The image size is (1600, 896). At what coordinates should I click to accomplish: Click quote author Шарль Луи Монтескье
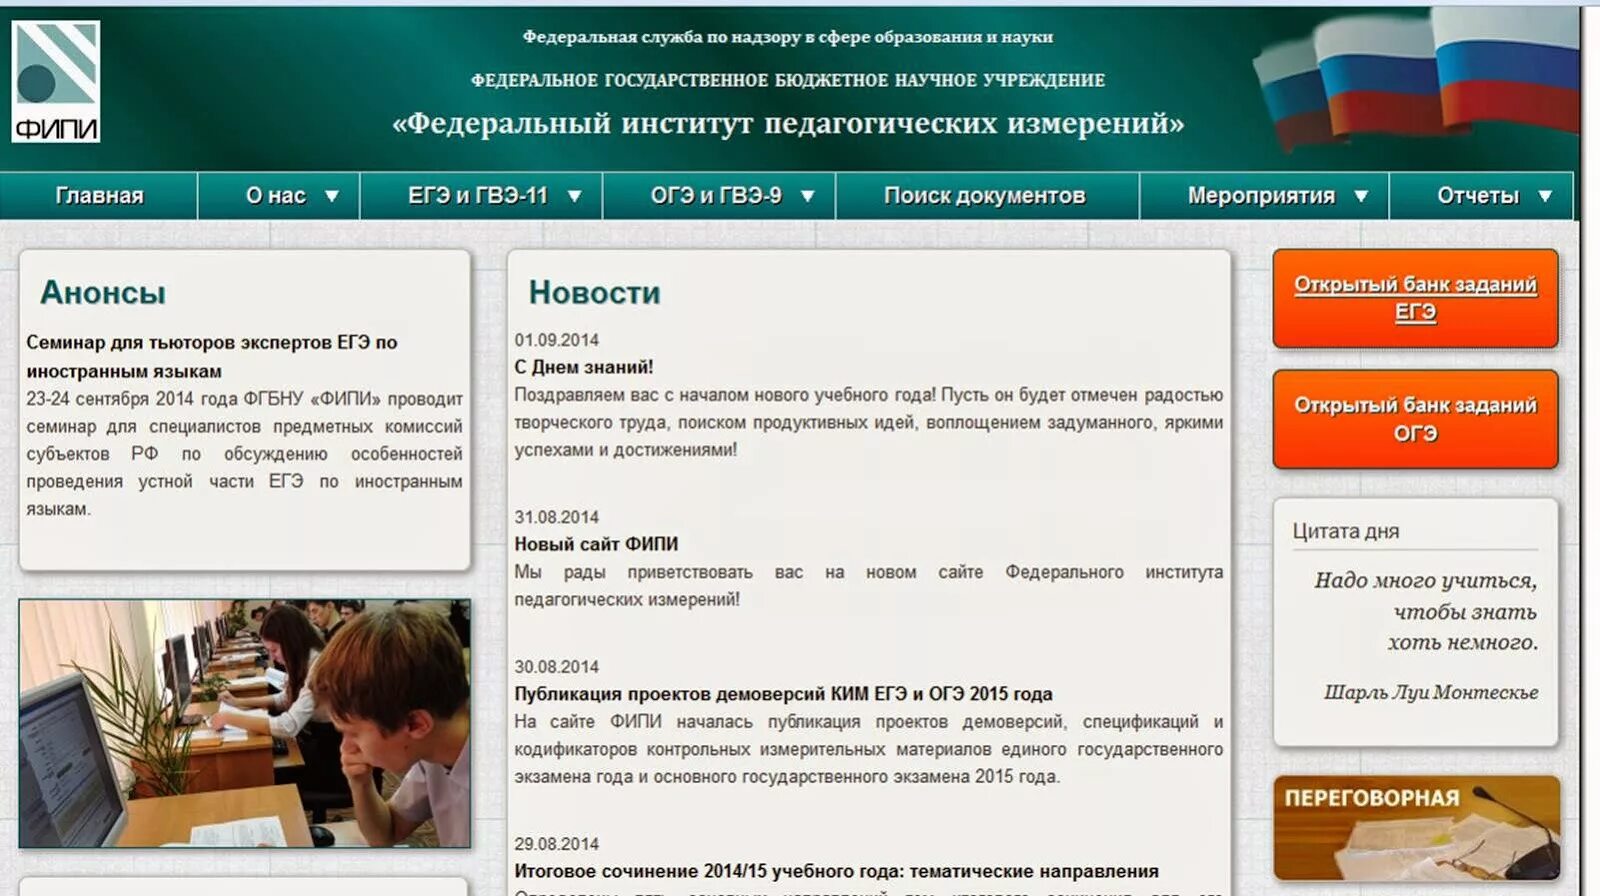(1431, 692)
